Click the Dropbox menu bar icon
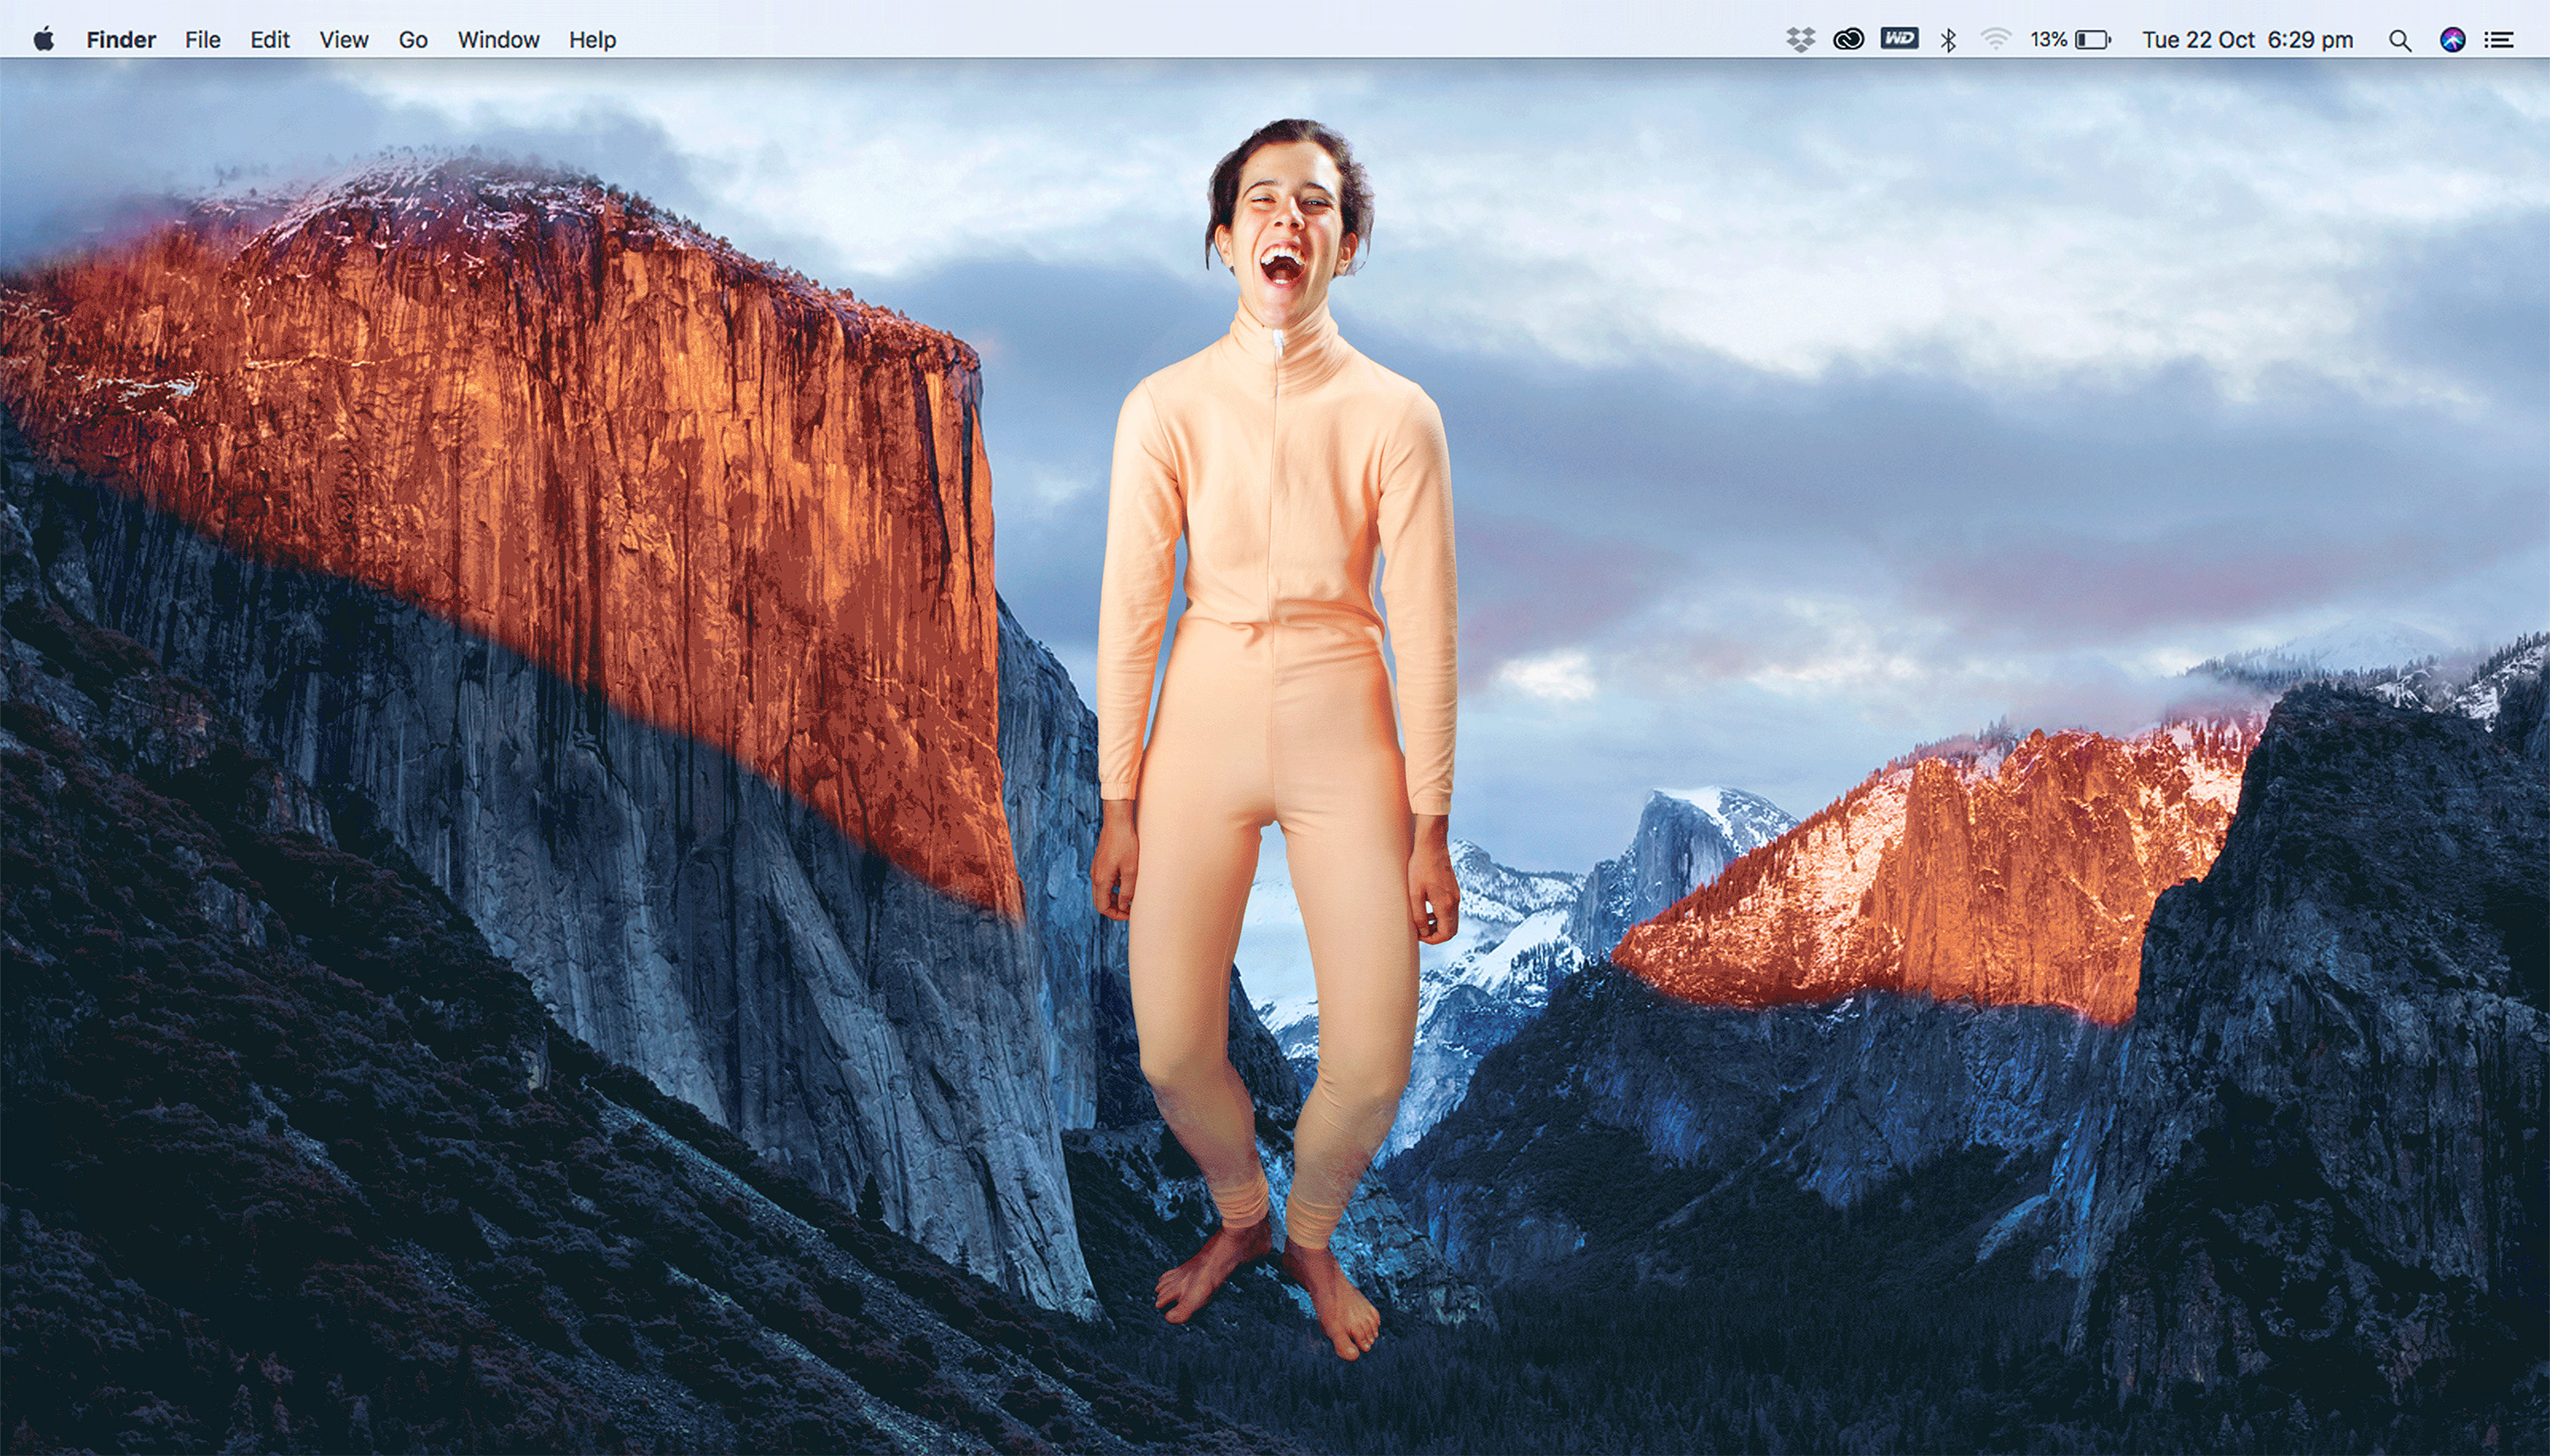Viewport: 2550px width, 1456px height. tap(1800, 39)
